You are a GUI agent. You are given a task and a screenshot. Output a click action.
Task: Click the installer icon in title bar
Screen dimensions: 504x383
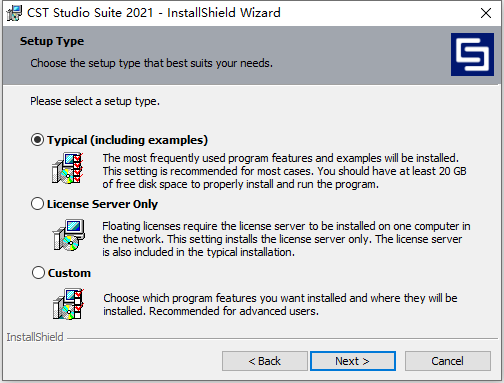tap(14, 13)
